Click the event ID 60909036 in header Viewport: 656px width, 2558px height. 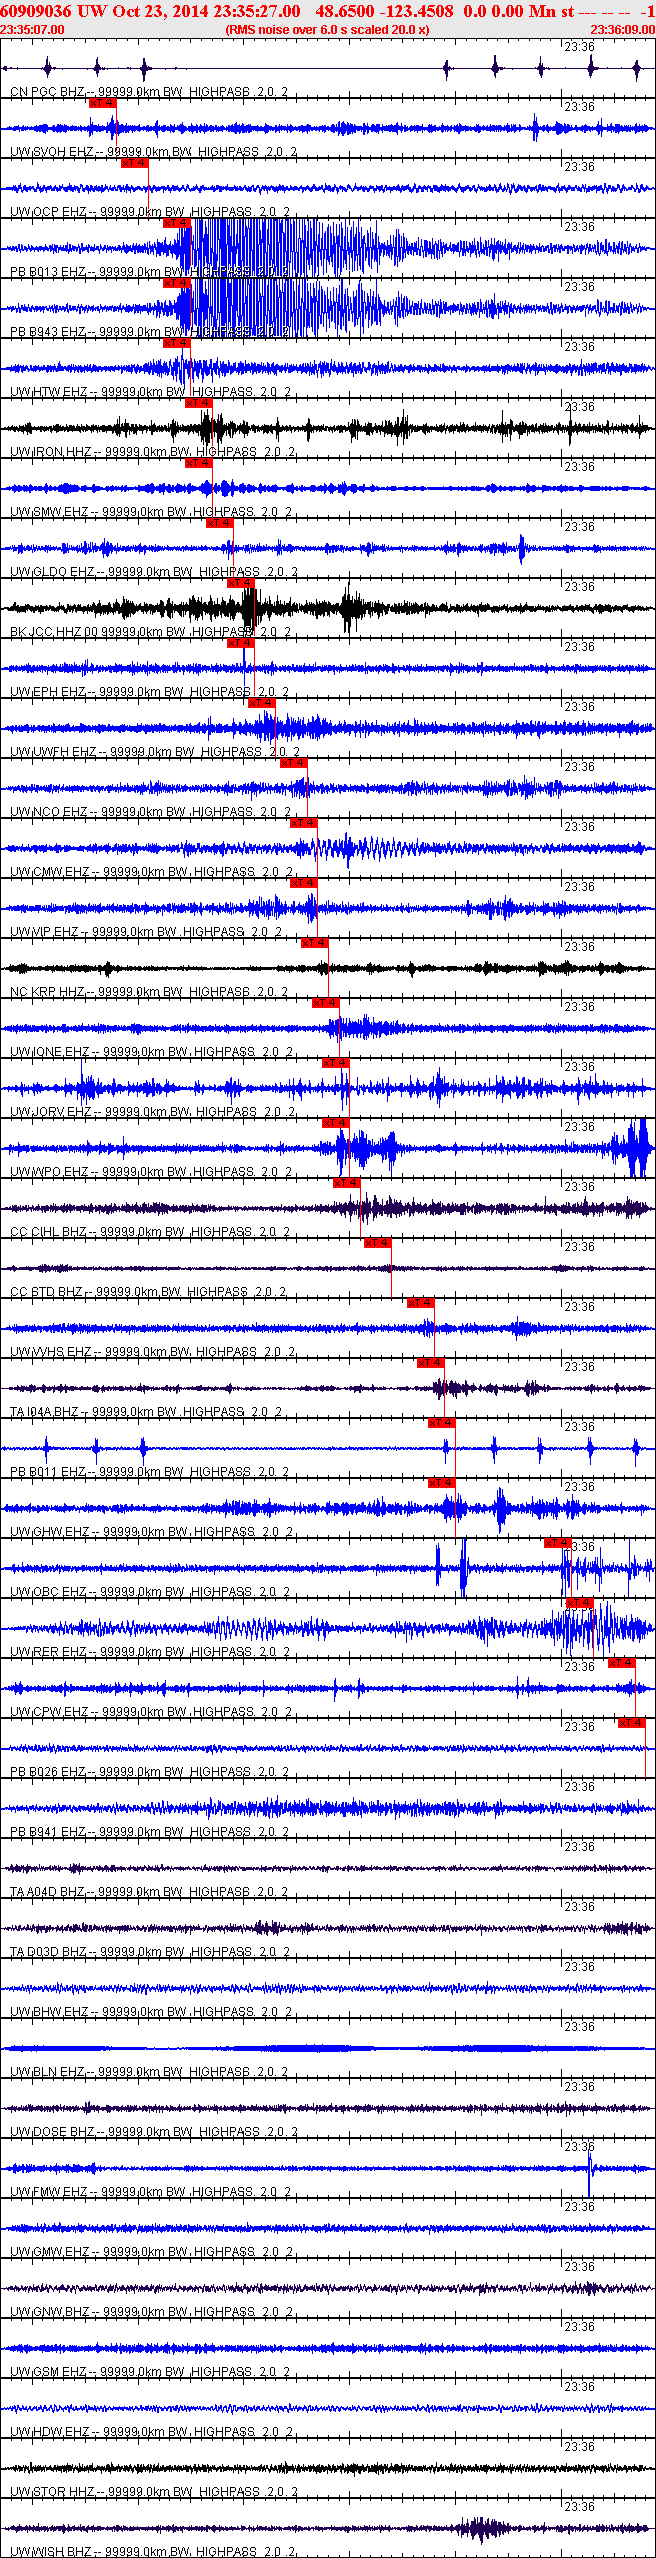tap(37, 11)
